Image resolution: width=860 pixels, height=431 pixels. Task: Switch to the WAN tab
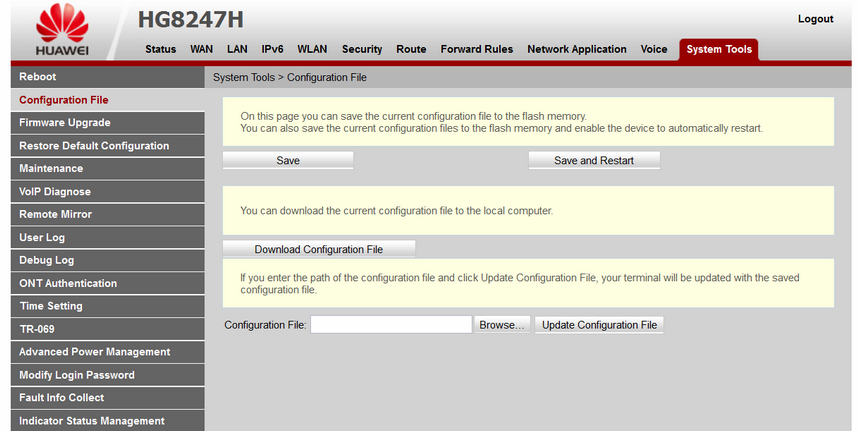coord(201,49)
